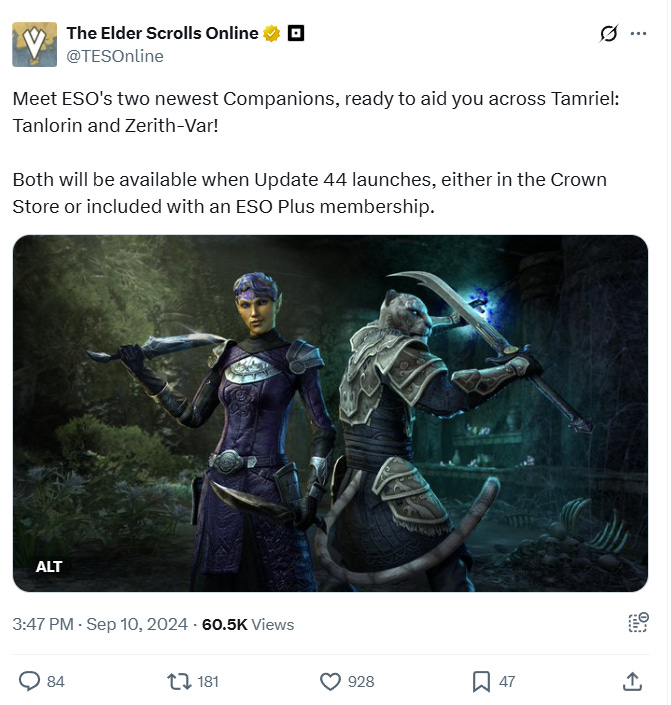Open the repost arrows icon menu
The height and width of the screenshot is (705, 671).
(179, 681)
